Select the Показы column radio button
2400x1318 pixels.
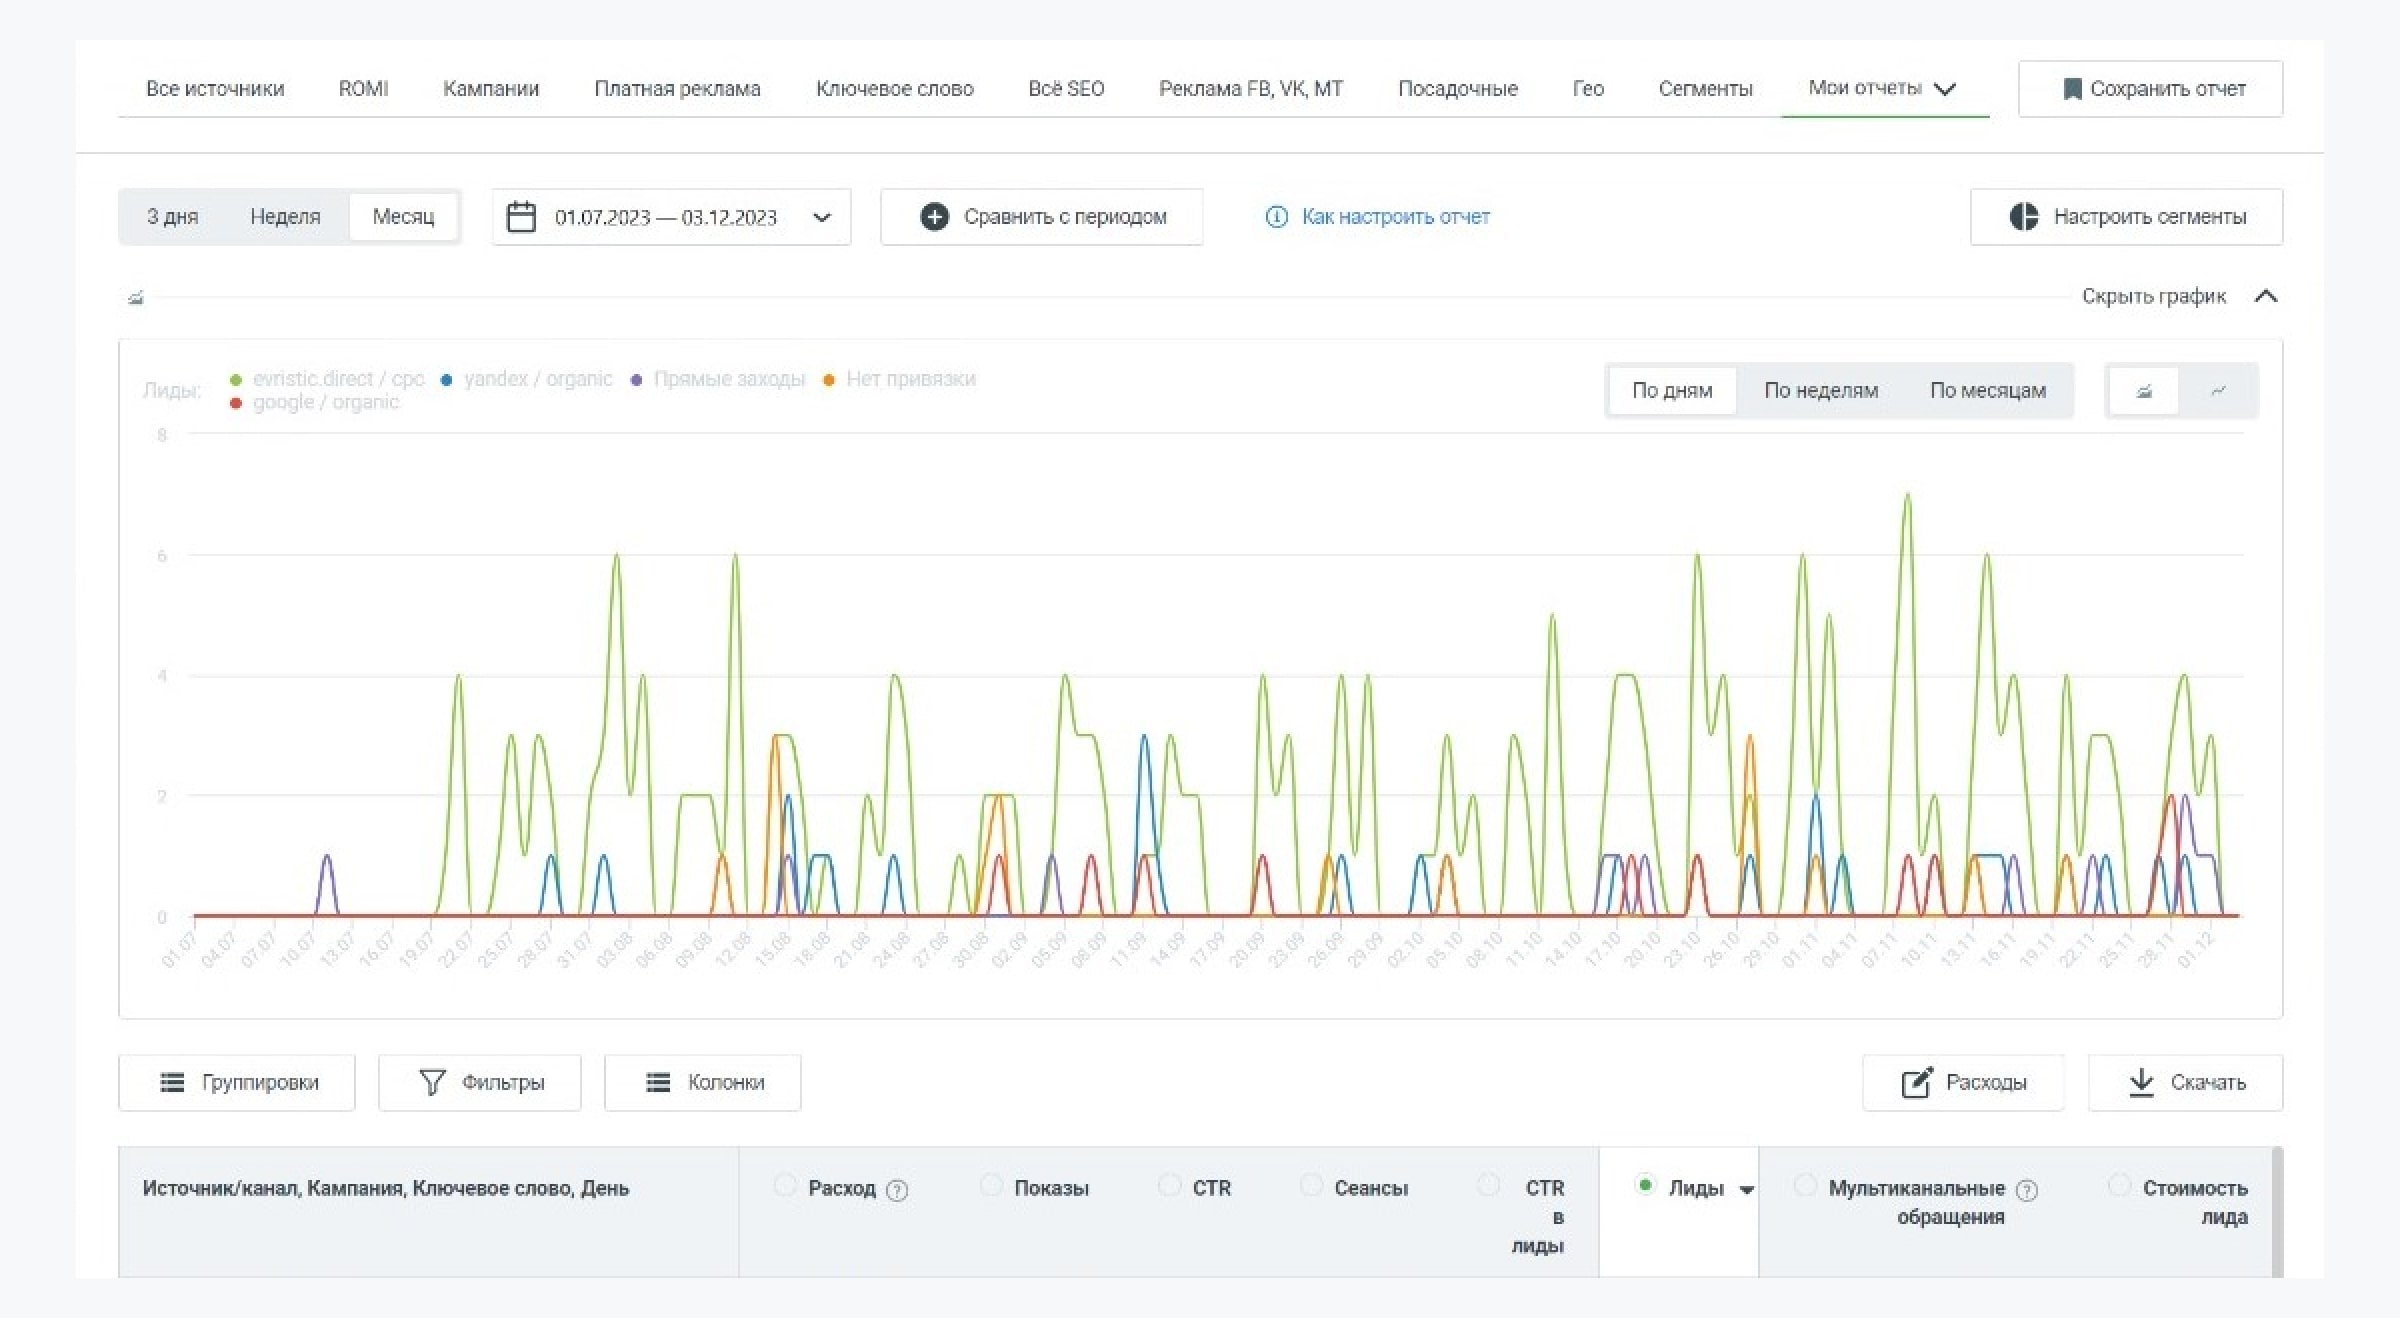pos(991,1185)
